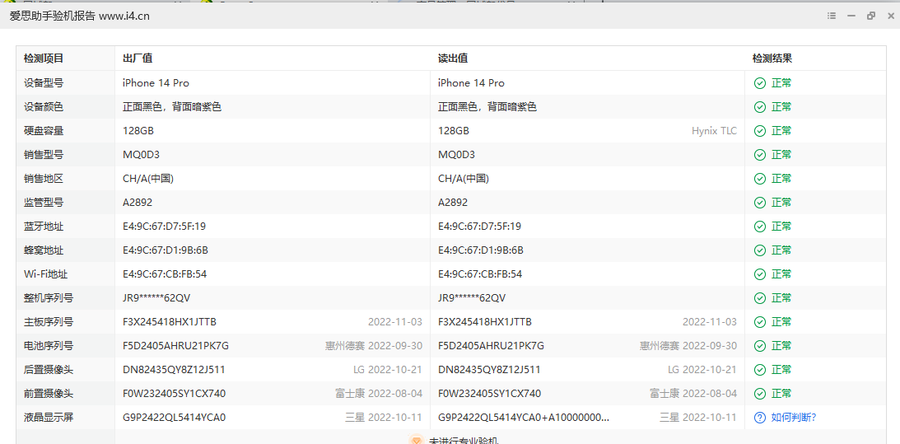900x444 pixels.
Task: Click the Hynix TLC storage note
Action: pos(714,131)
